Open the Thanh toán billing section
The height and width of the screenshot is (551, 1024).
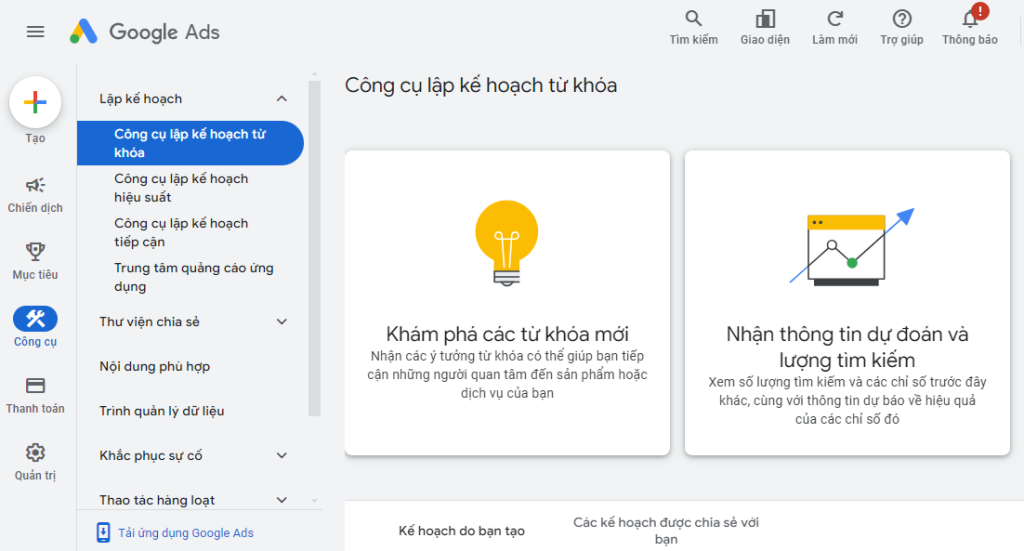click(35, 387)
